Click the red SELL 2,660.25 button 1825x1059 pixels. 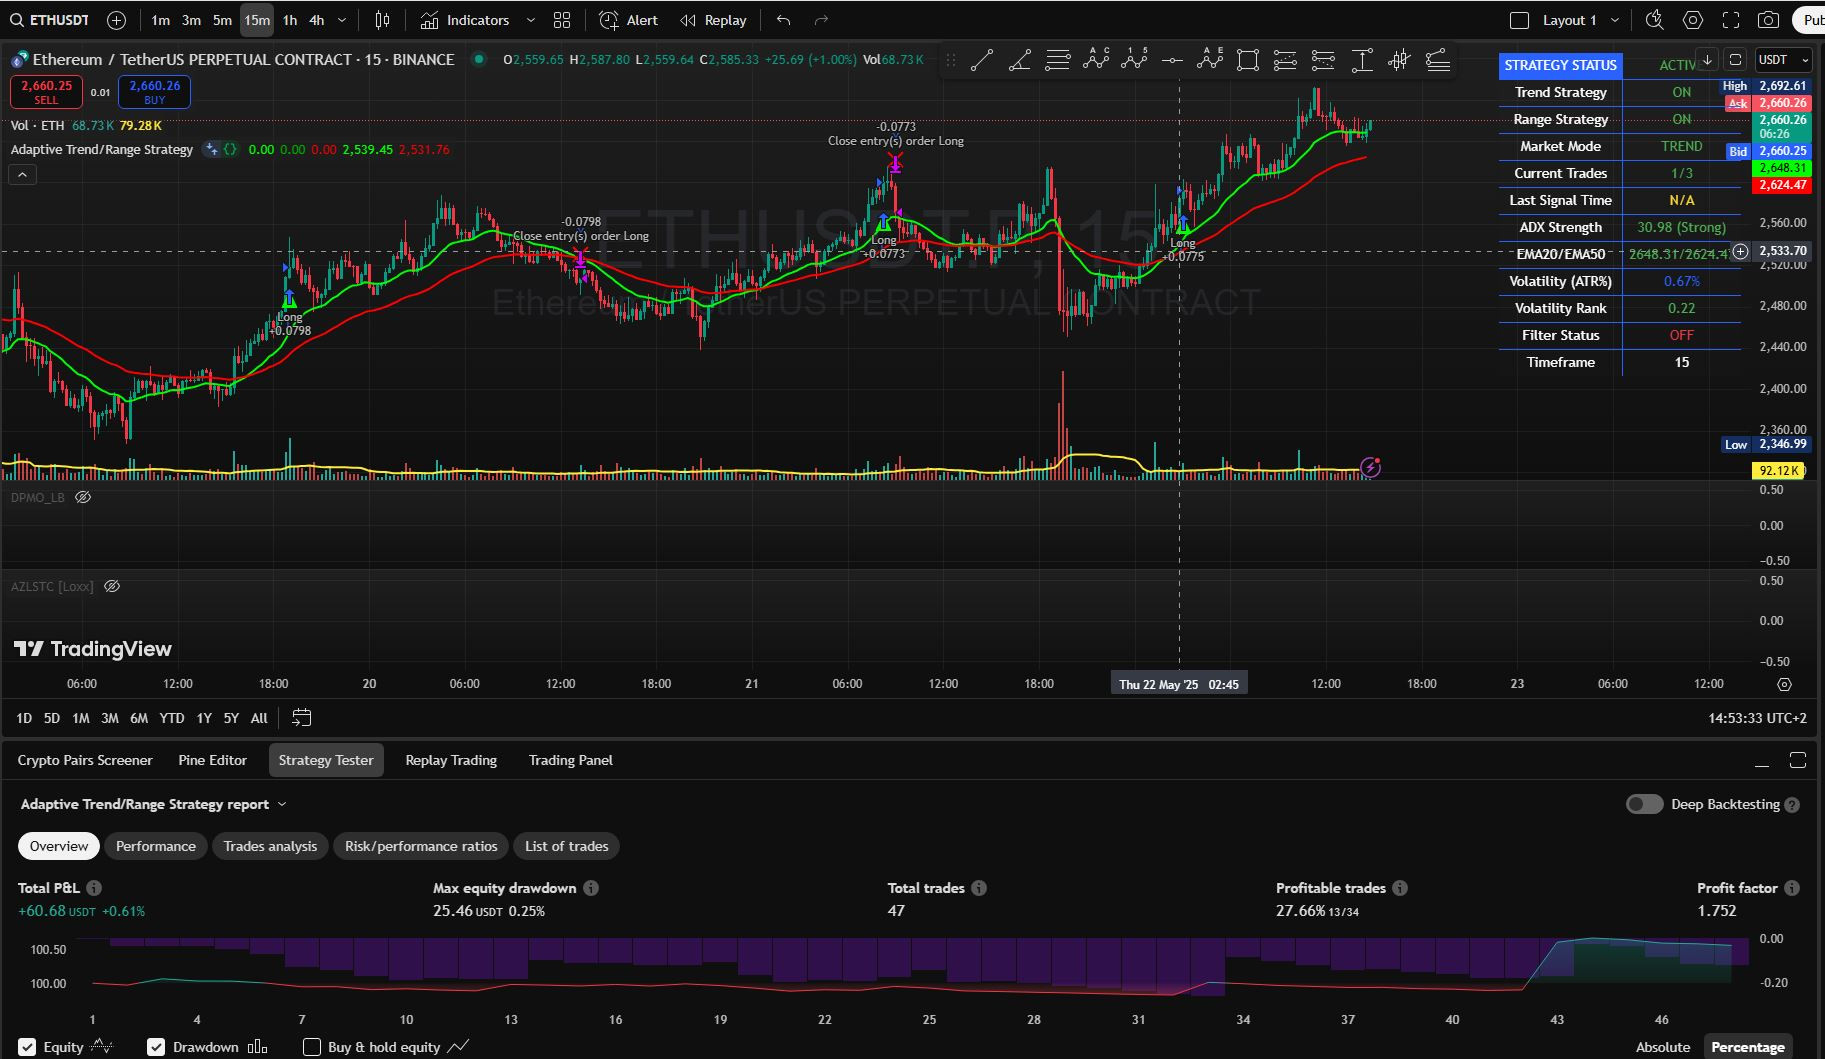pyautogui.click(x=46, y=92)
